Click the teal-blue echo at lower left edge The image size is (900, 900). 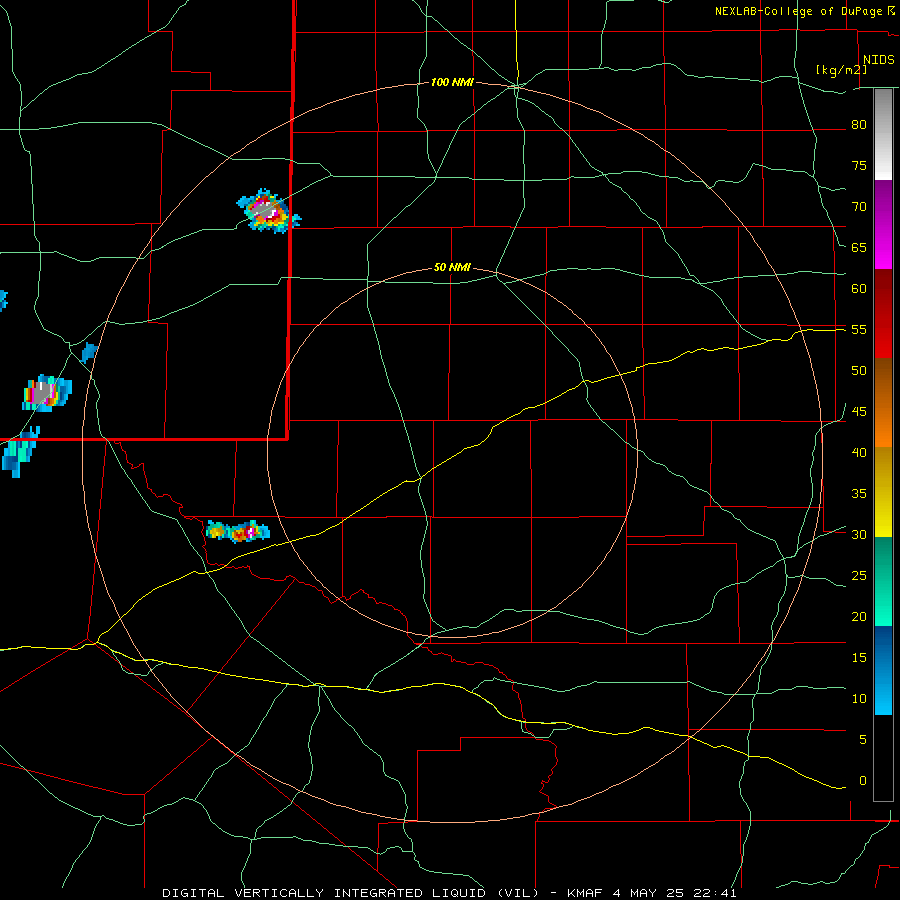tap(20, 452)
